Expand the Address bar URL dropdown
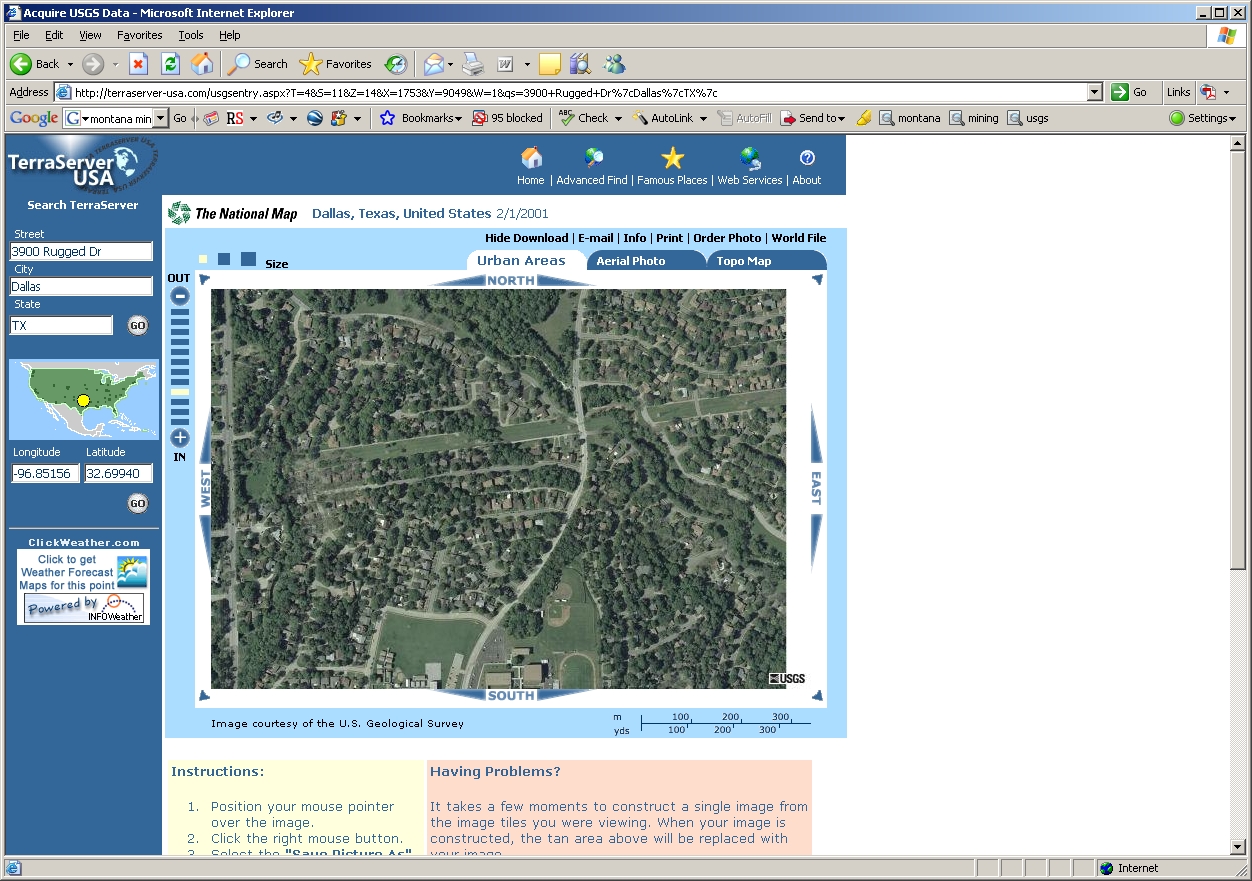 coord(1094,92)
